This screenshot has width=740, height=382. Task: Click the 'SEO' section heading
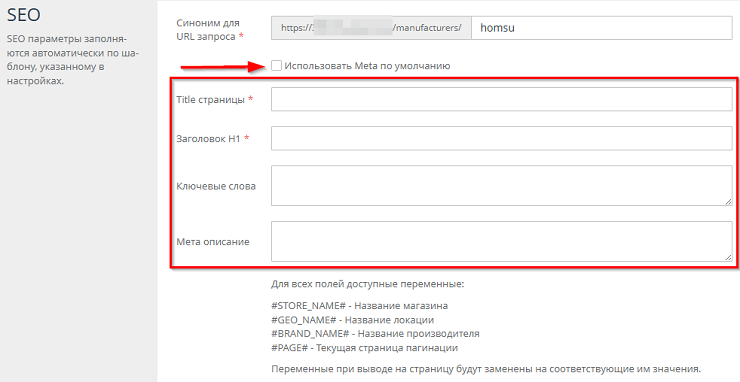tap(24, 15)
